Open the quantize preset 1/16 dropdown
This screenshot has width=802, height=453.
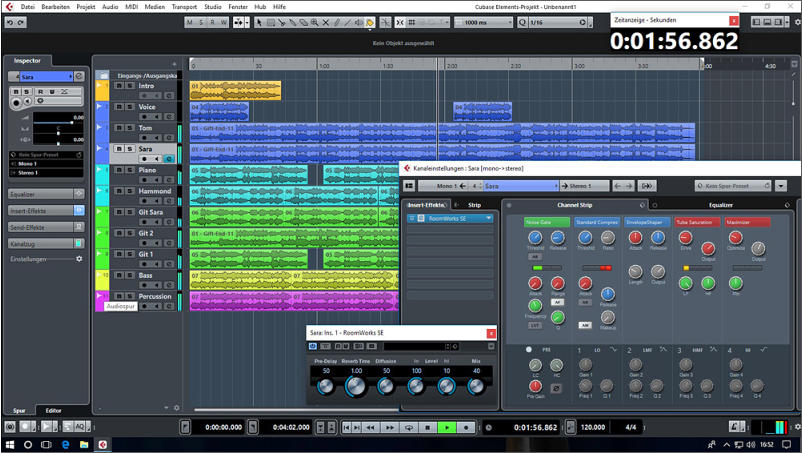tap(552, 22)
